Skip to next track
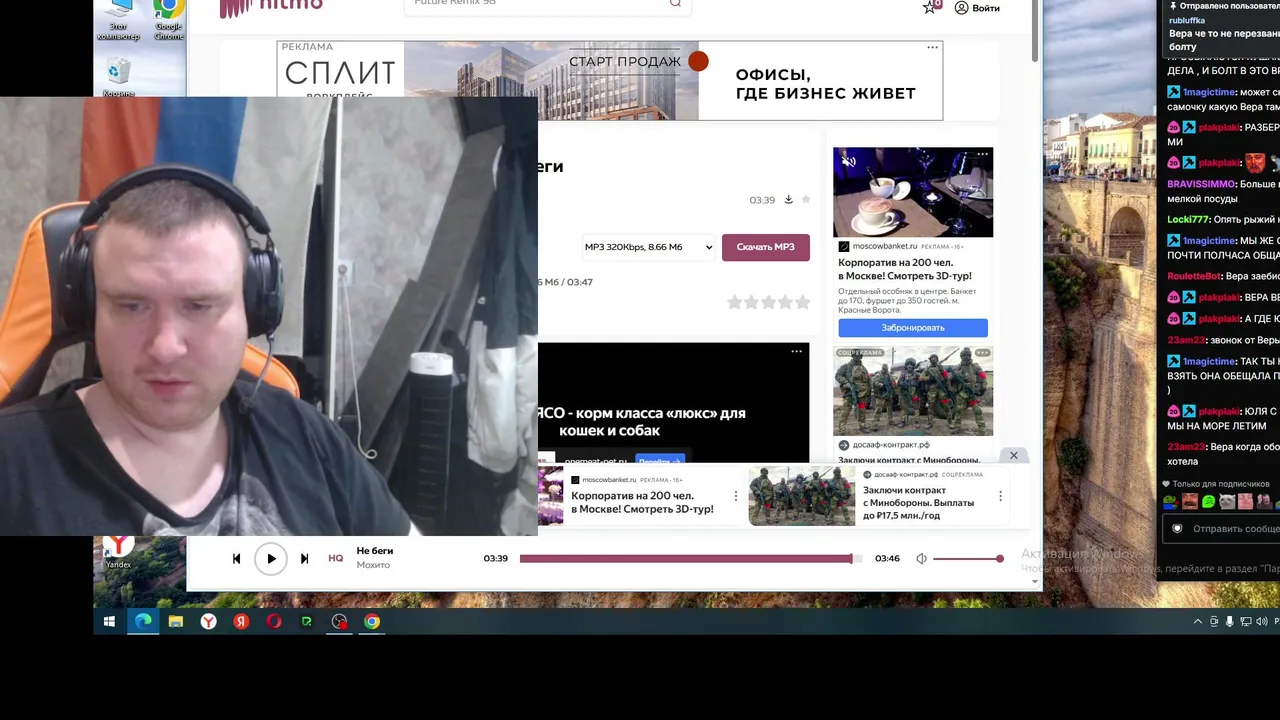Viewport: 1280px width, 720px height. 304,559
